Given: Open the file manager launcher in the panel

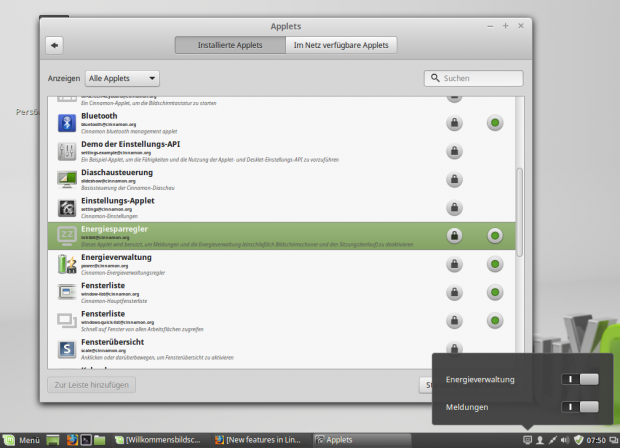Looking at the screenshot, I should pyautogui.click(x=100, y=440).
